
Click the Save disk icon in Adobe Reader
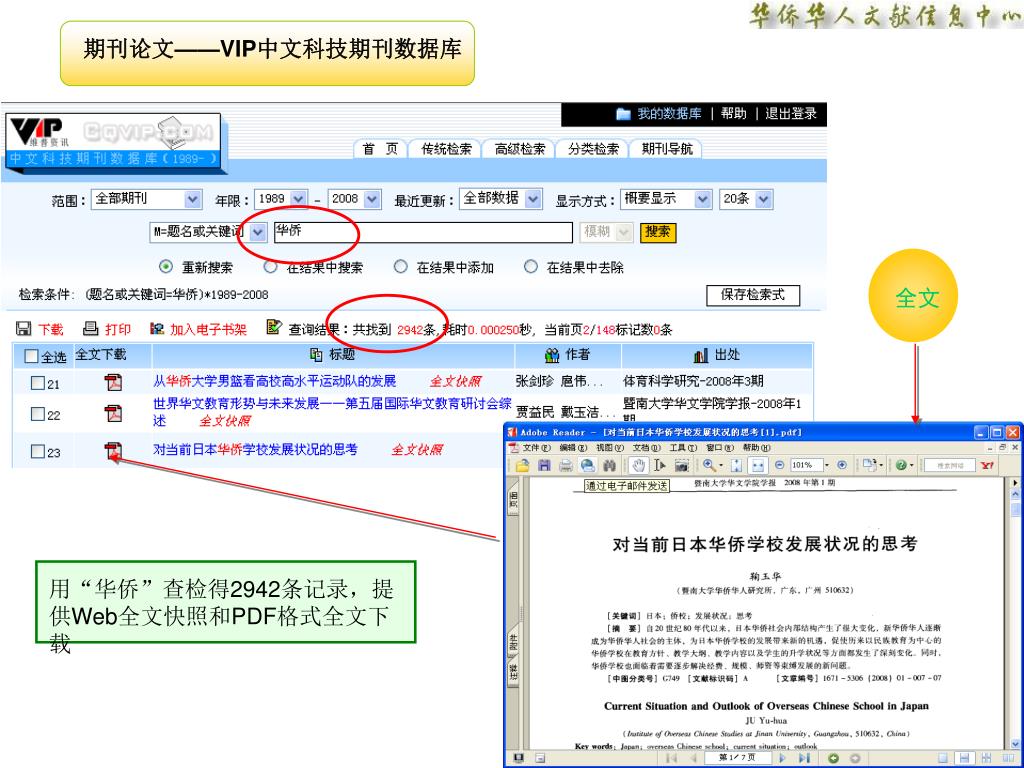(x=544, y=465)
